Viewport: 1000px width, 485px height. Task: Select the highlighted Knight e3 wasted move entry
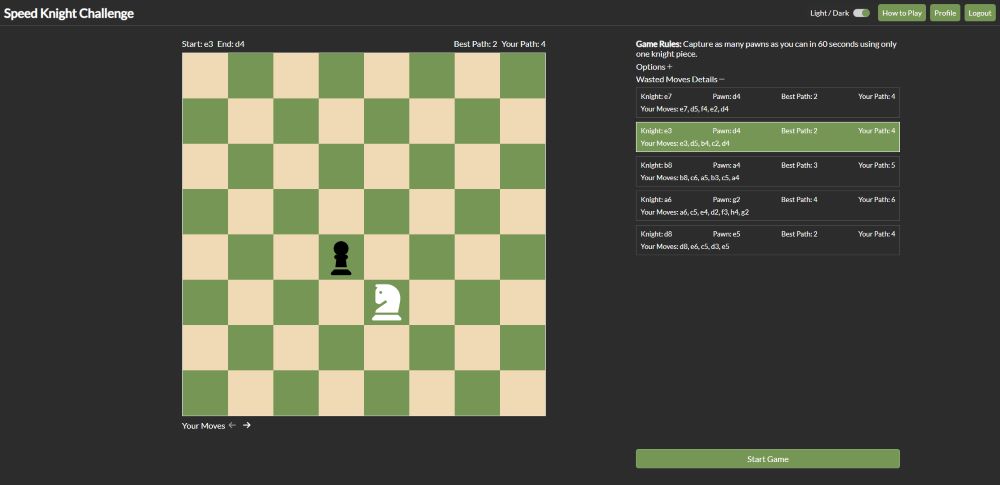(767, 137)
